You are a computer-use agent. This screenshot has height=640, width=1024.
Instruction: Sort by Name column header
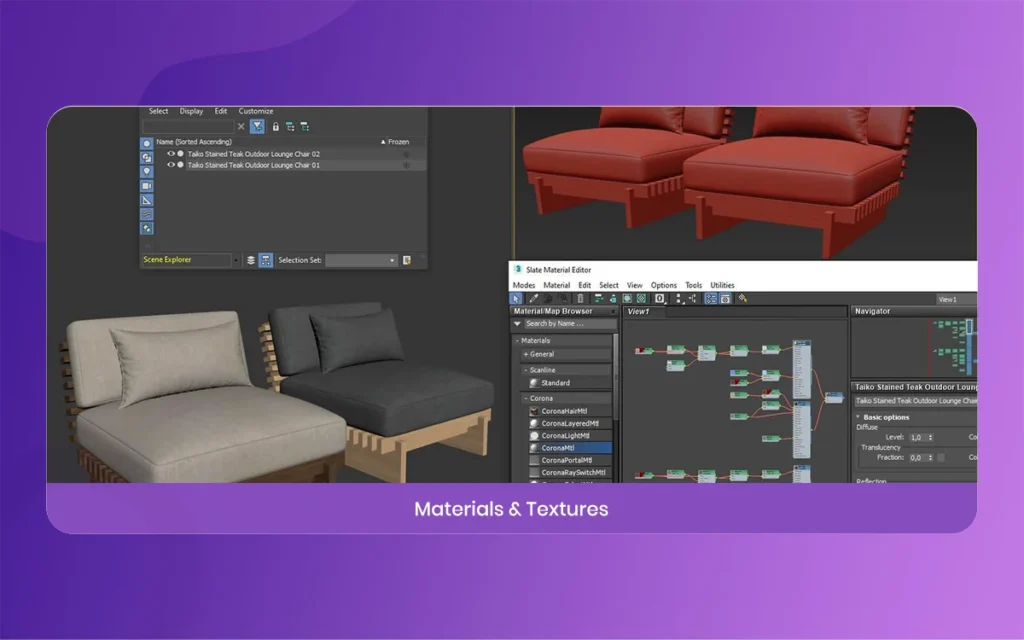point(193,142)
